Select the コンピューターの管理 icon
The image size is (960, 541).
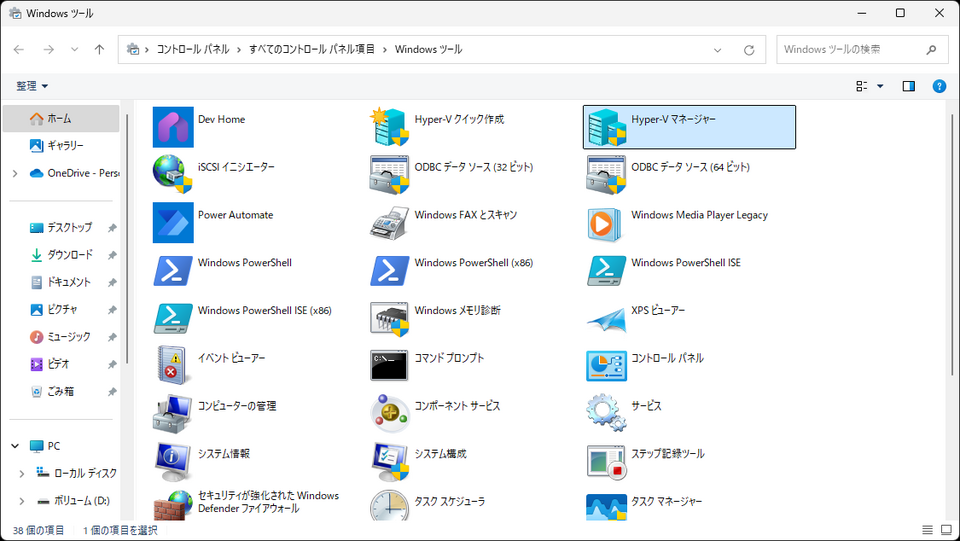click(x=173, y=414)
